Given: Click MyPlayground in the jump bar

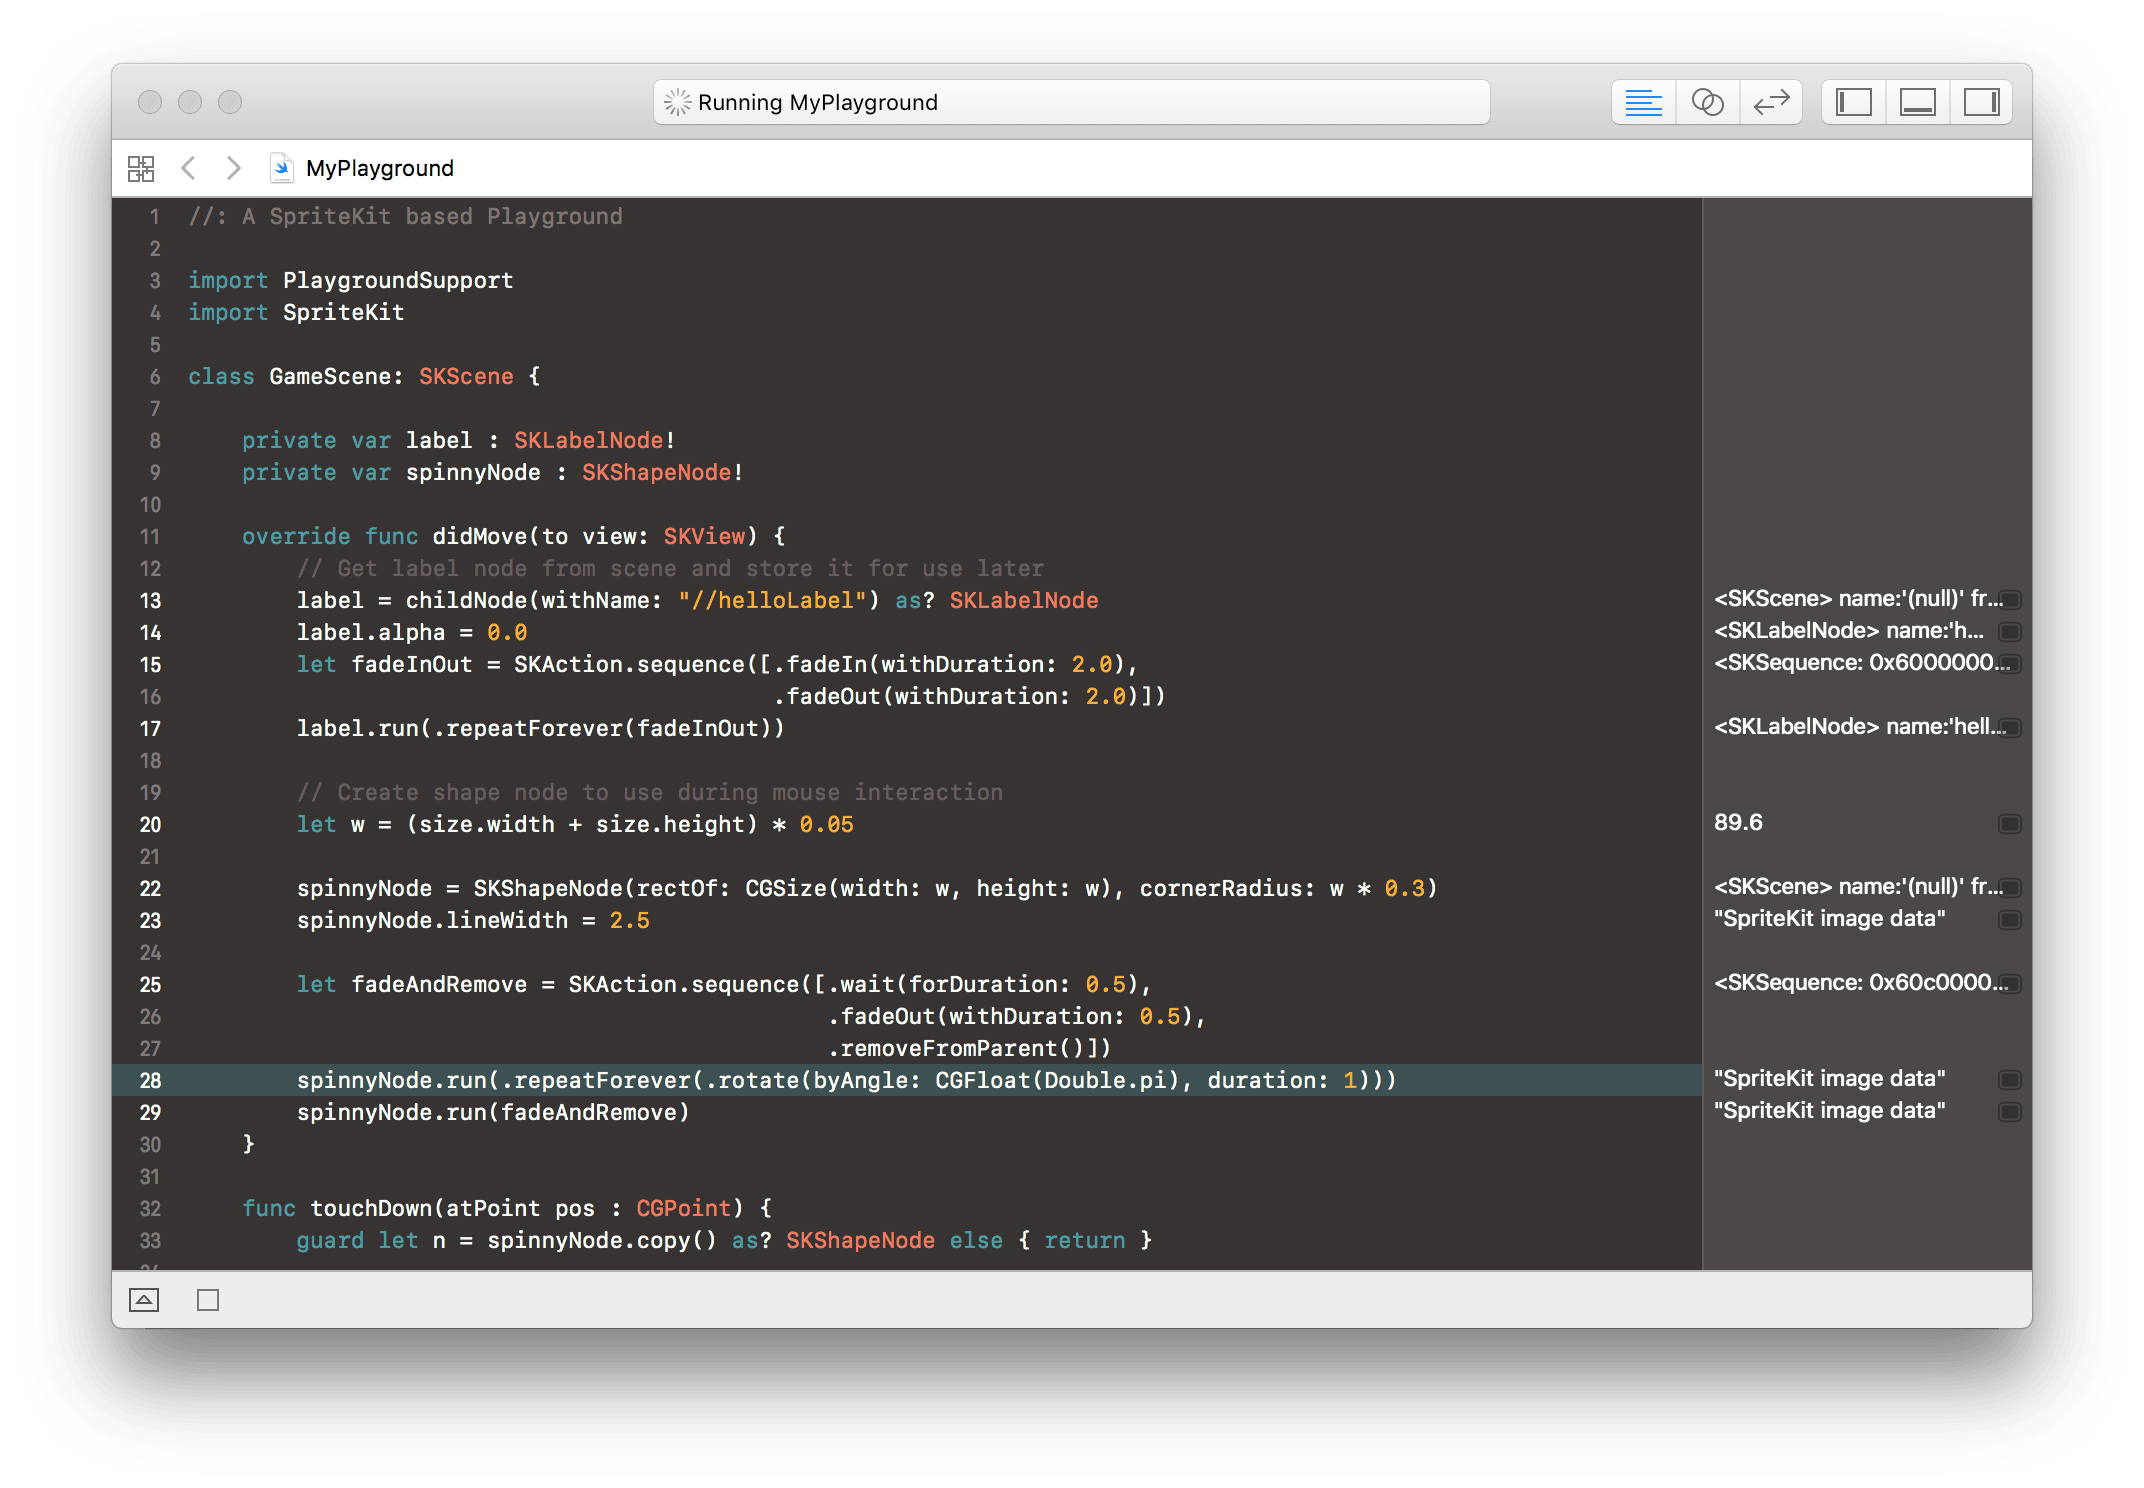Looking at the screenshot, I should point(378,168).
